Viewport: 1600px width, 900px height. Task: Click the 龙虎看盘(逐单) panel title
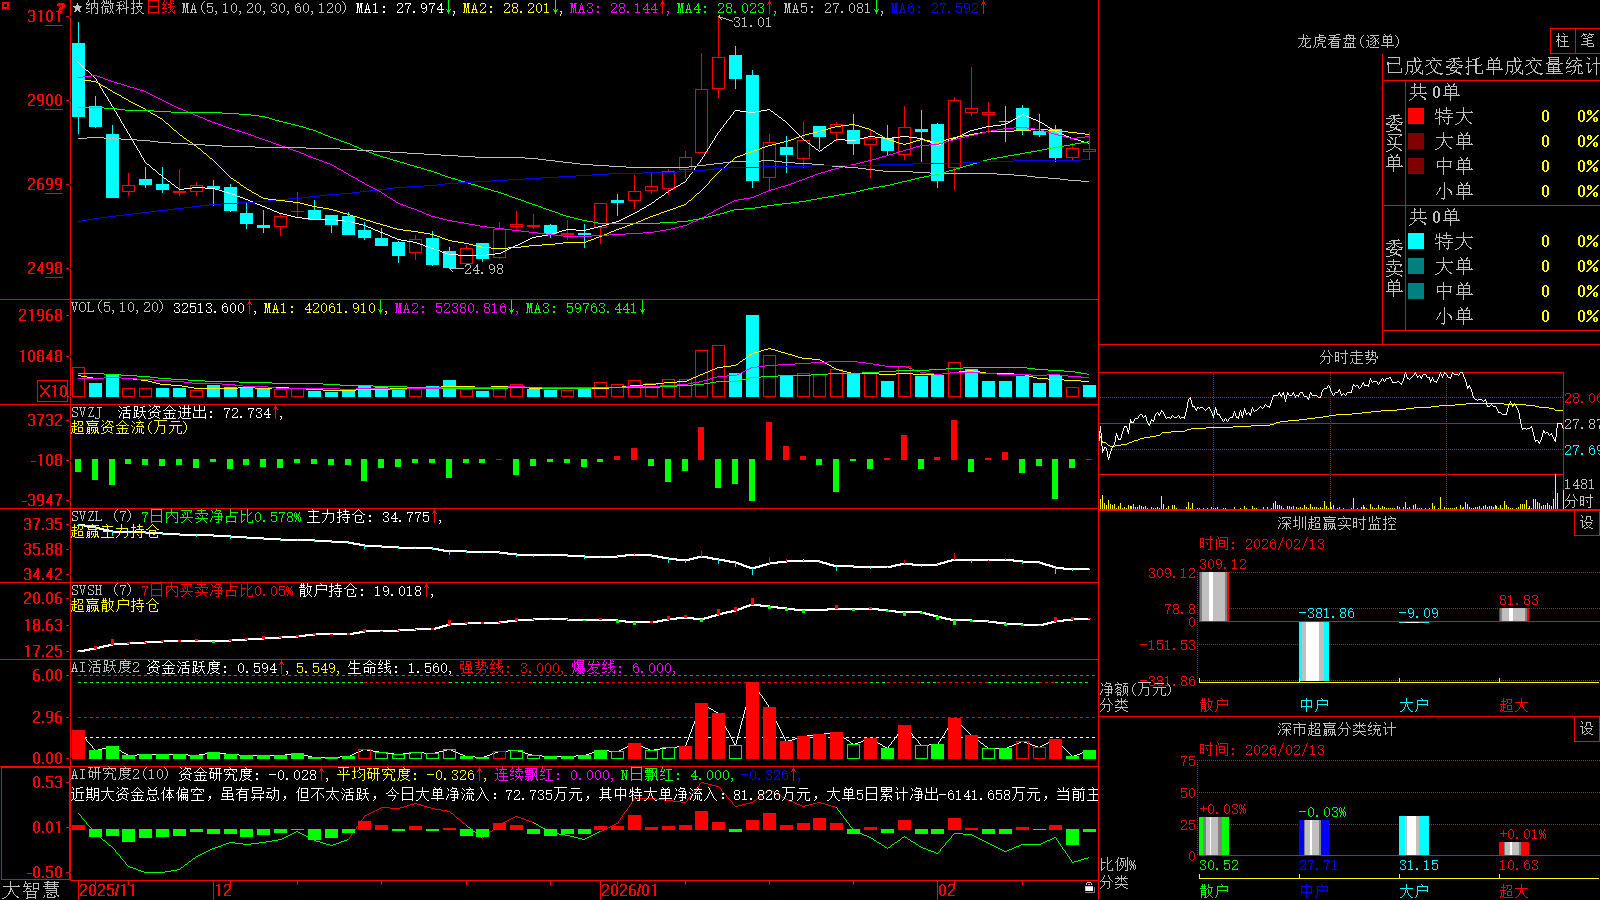tap(1348, 41)
